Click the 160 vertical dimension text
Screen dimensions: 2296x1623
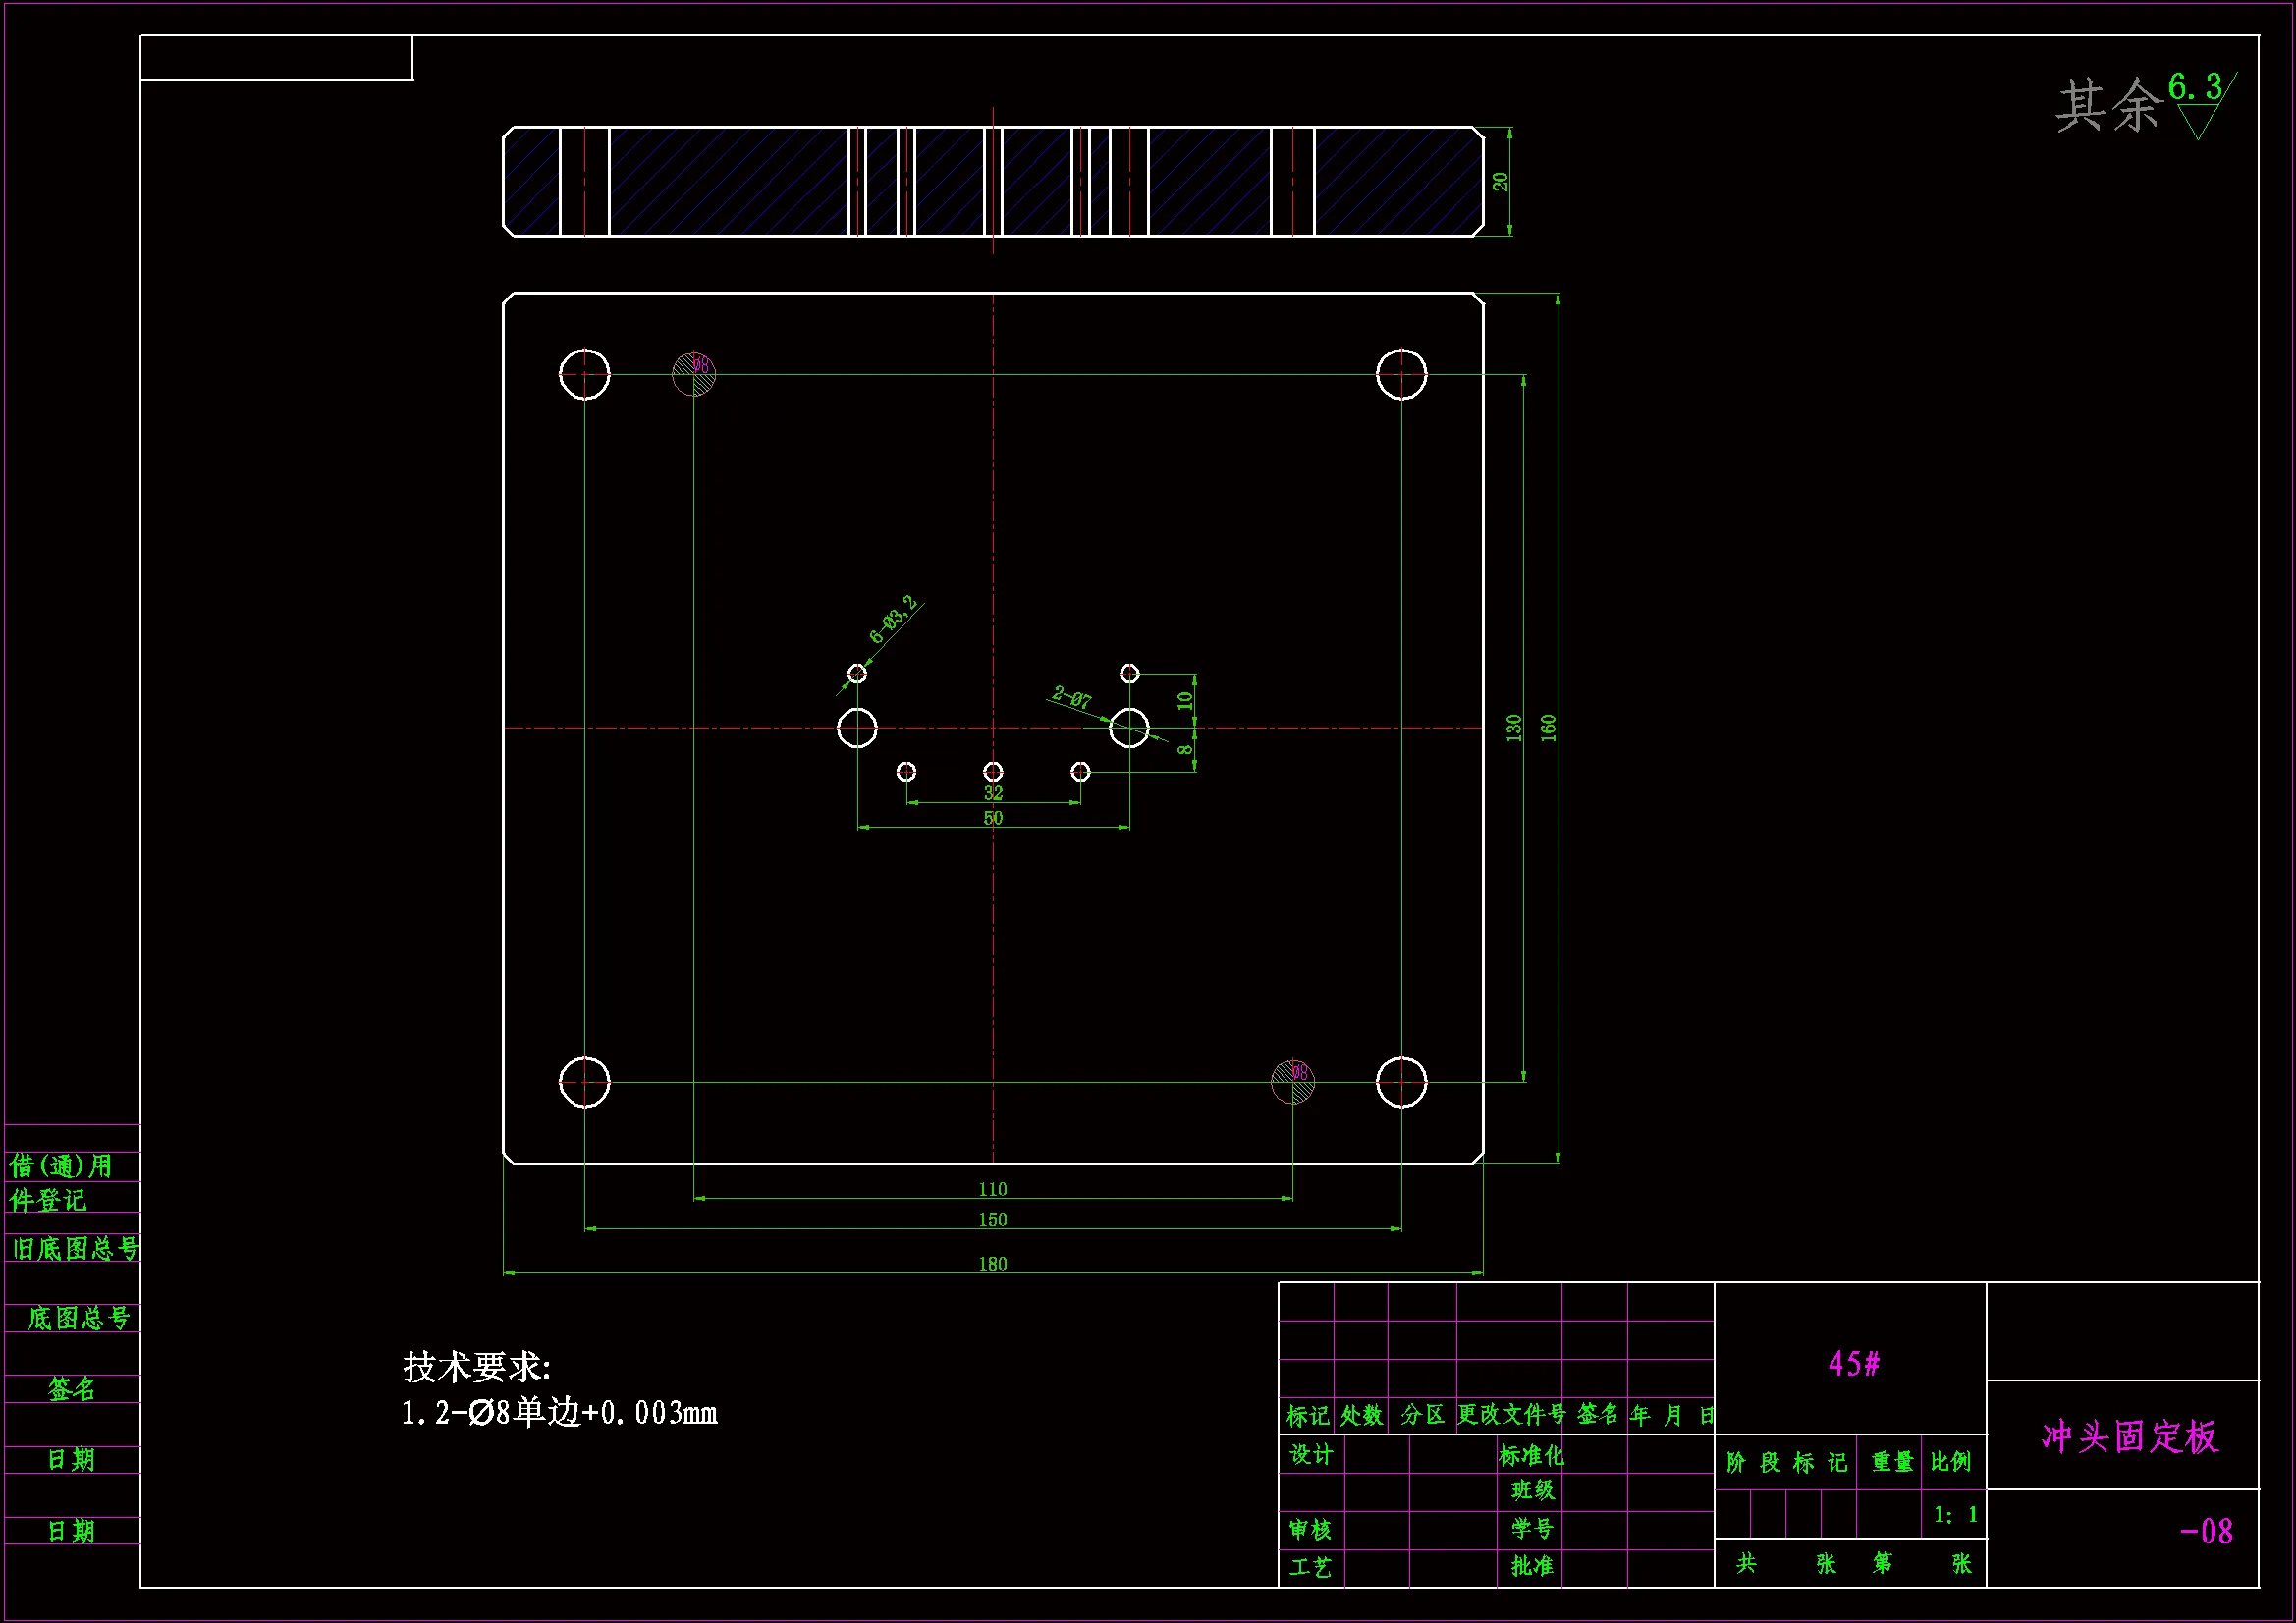[1548, 727]
